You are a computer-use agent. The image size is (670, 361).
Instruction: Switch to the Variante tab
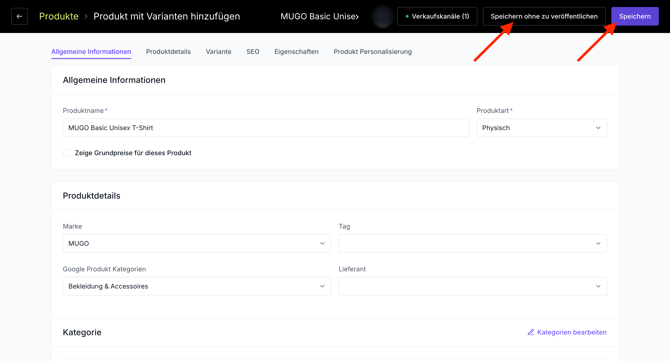218,52
